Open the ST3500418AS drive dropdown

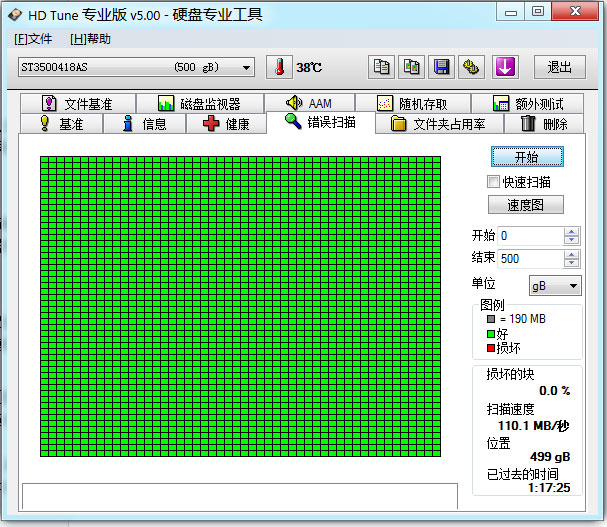(x=136, y=67)
